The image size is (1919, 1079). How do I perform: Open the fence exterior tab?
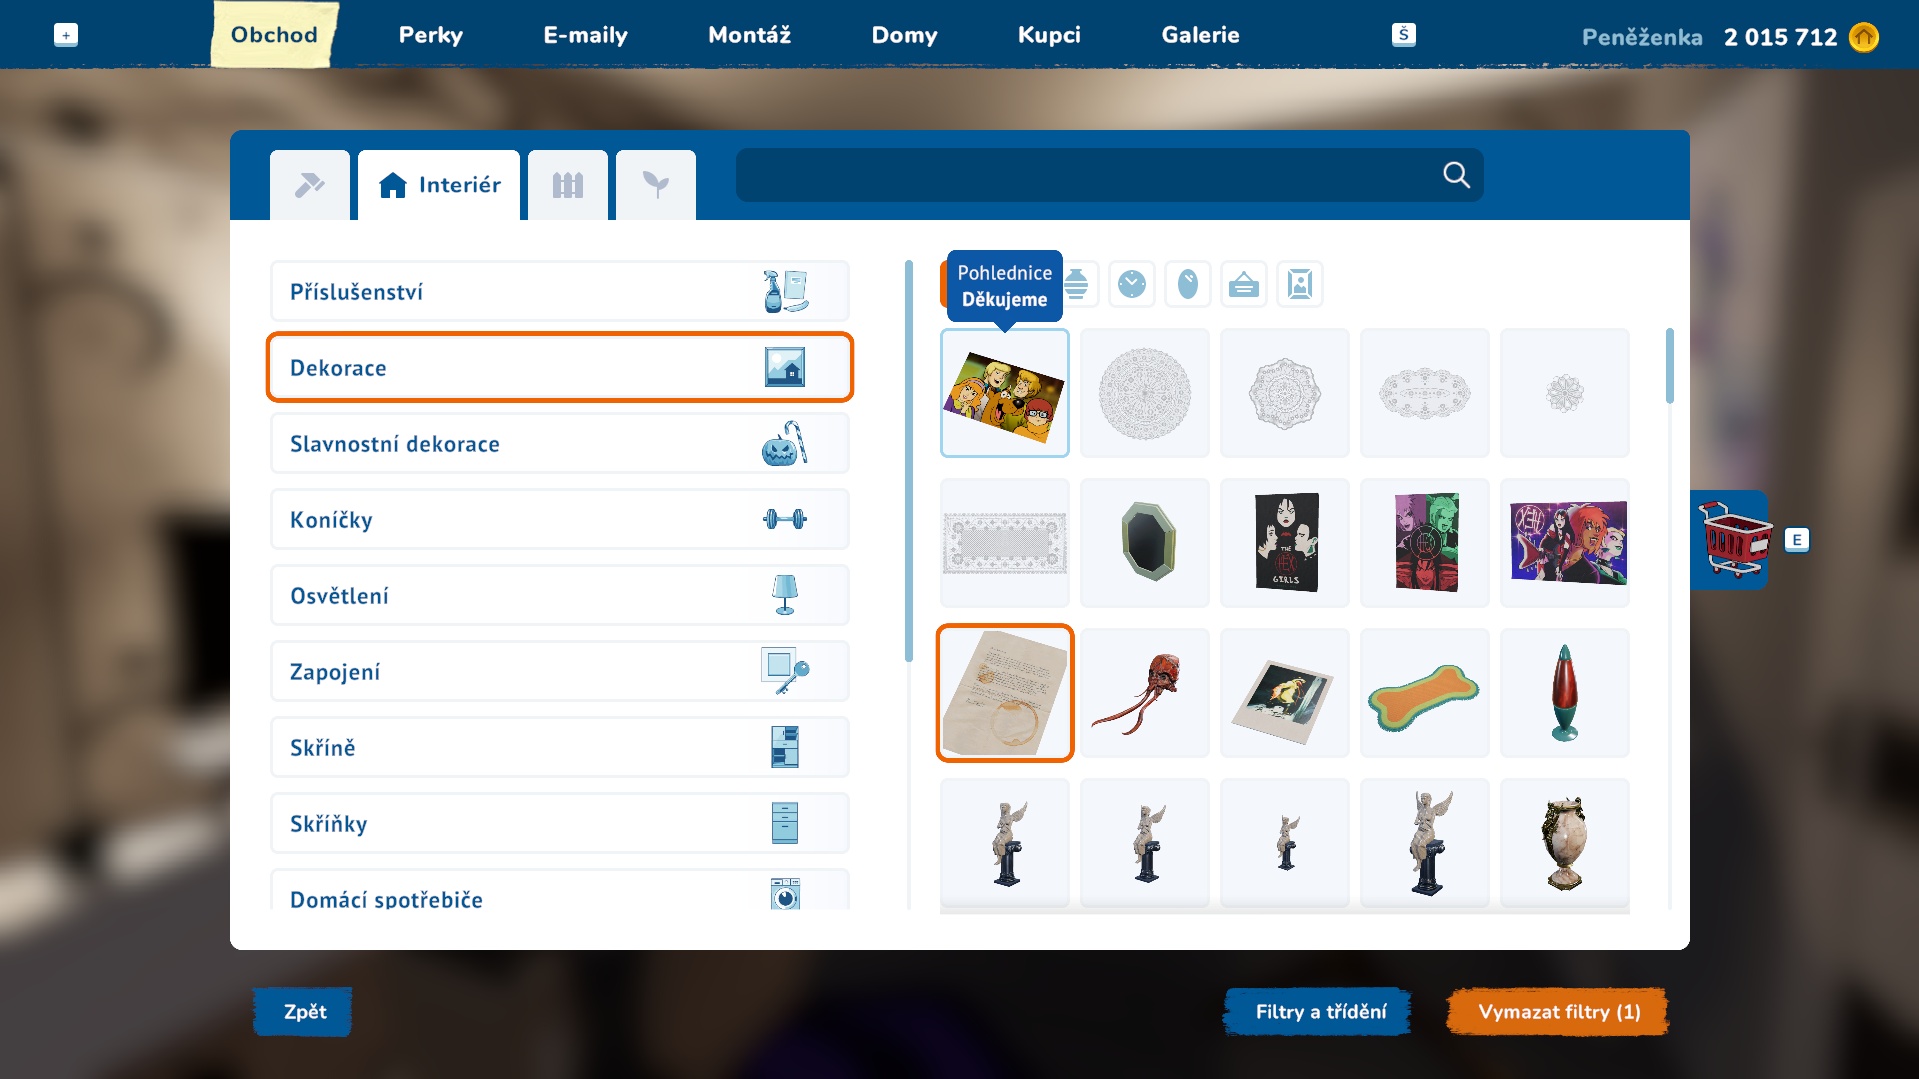(x=567, y=185)
